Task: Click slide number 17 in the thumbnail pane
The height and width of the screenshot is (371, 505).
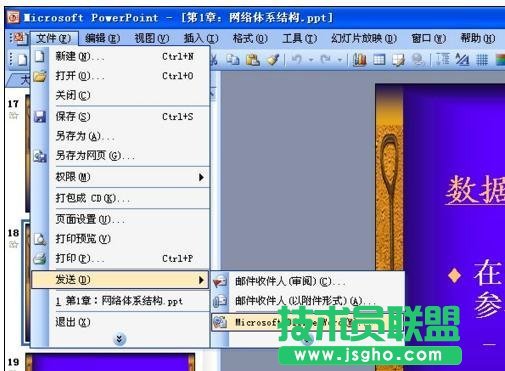Action: click(x=13, y=104)
